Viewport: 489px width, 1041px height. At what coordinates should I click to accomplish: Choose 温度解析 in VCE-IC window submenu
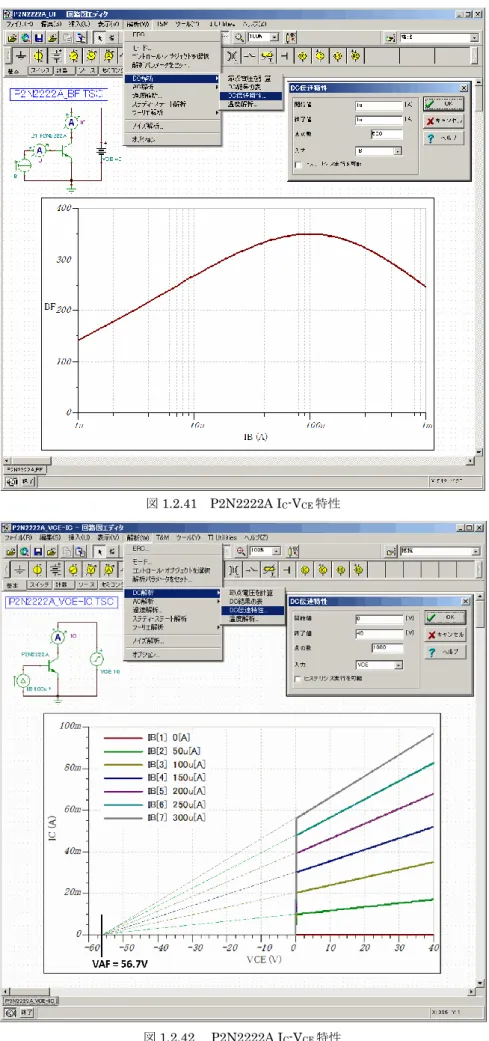pyautogui.click(x=253, y=619)
